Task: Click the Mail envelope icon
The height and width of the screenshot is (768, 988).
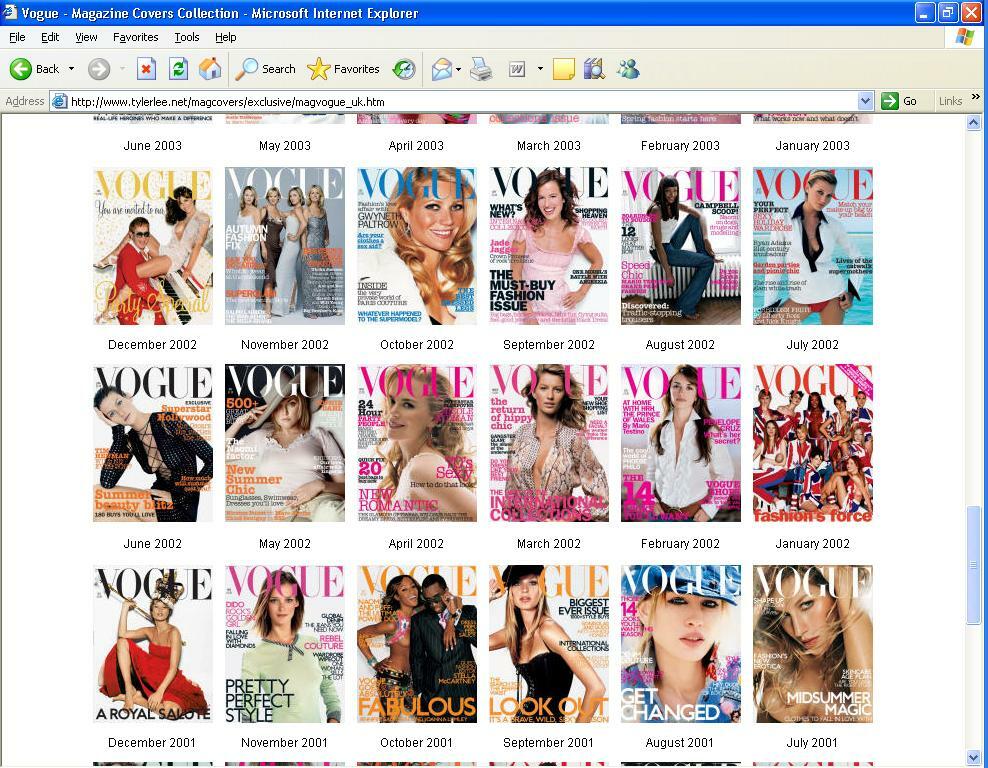Action: 442,69
